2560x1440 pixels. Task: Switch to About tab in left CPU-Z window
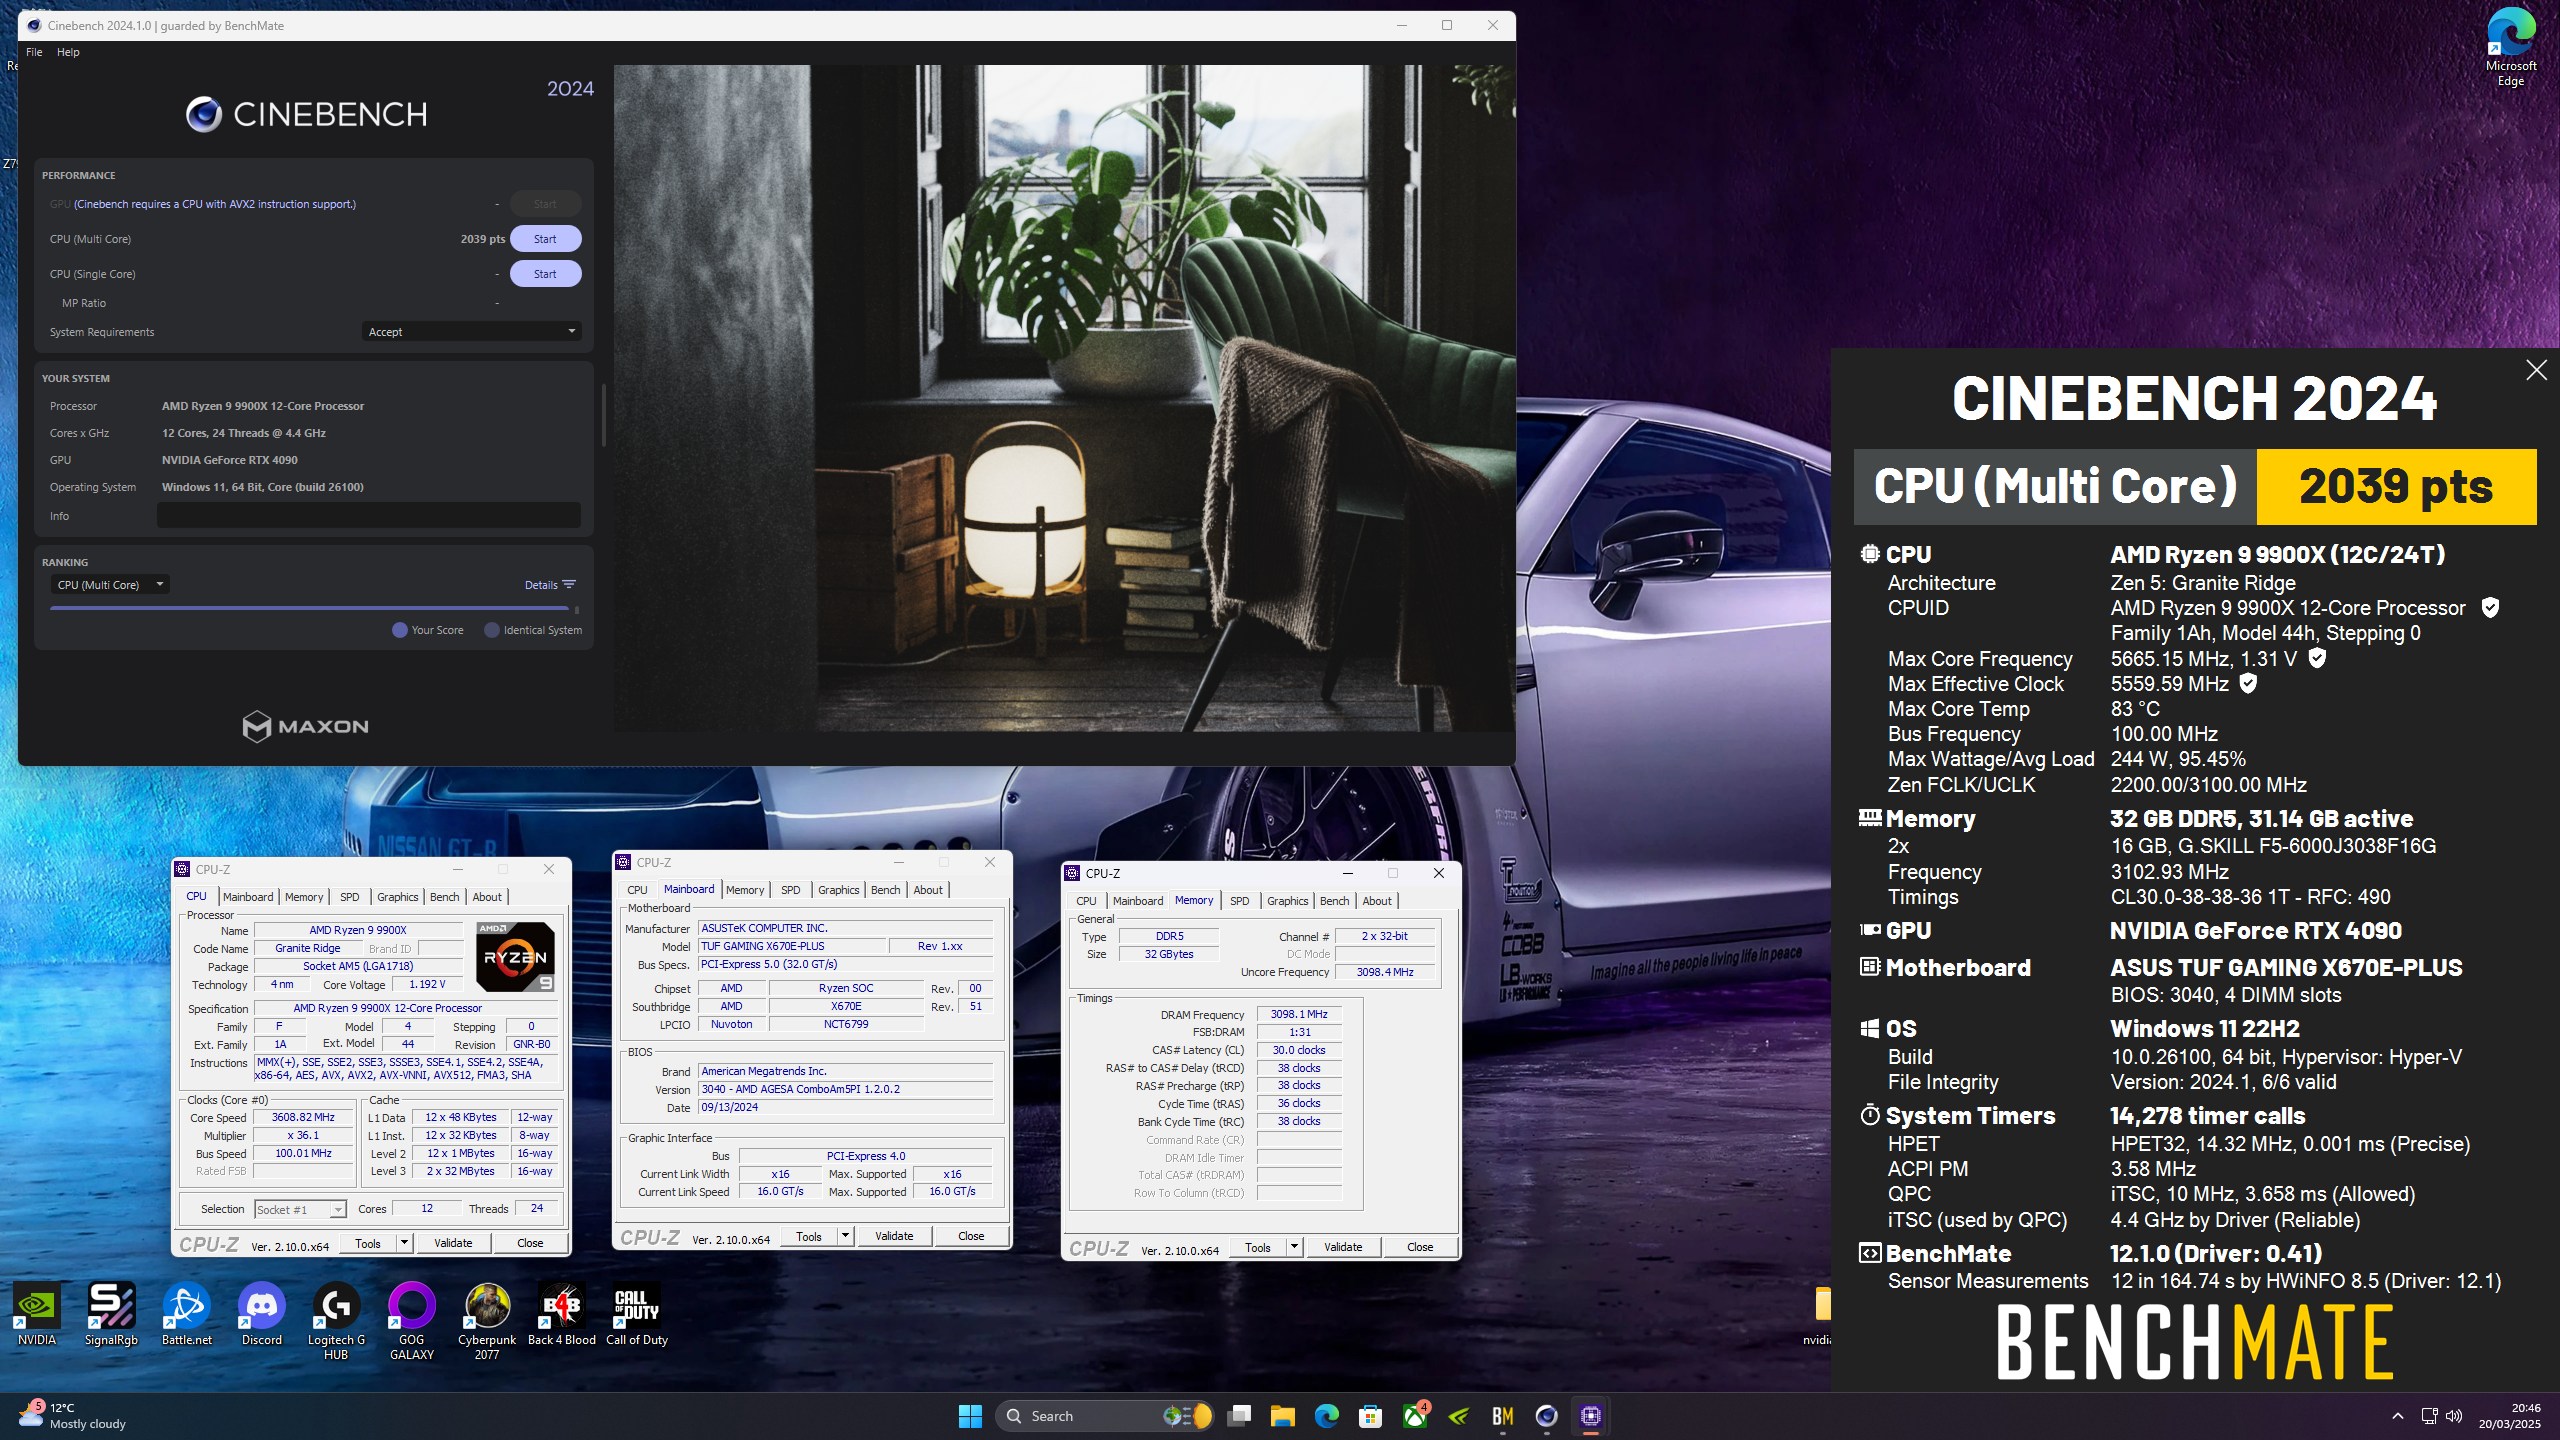(487, 897)
